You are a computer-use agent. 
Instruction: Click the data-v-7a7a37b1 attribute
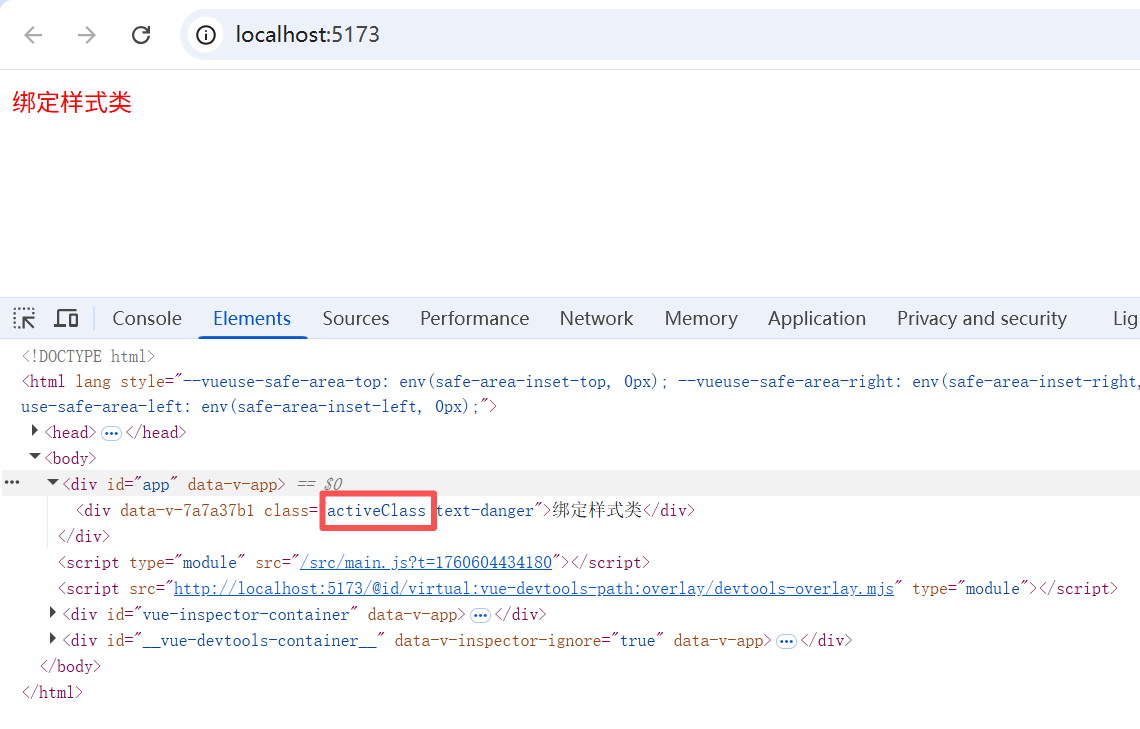(x=187, y=511)
